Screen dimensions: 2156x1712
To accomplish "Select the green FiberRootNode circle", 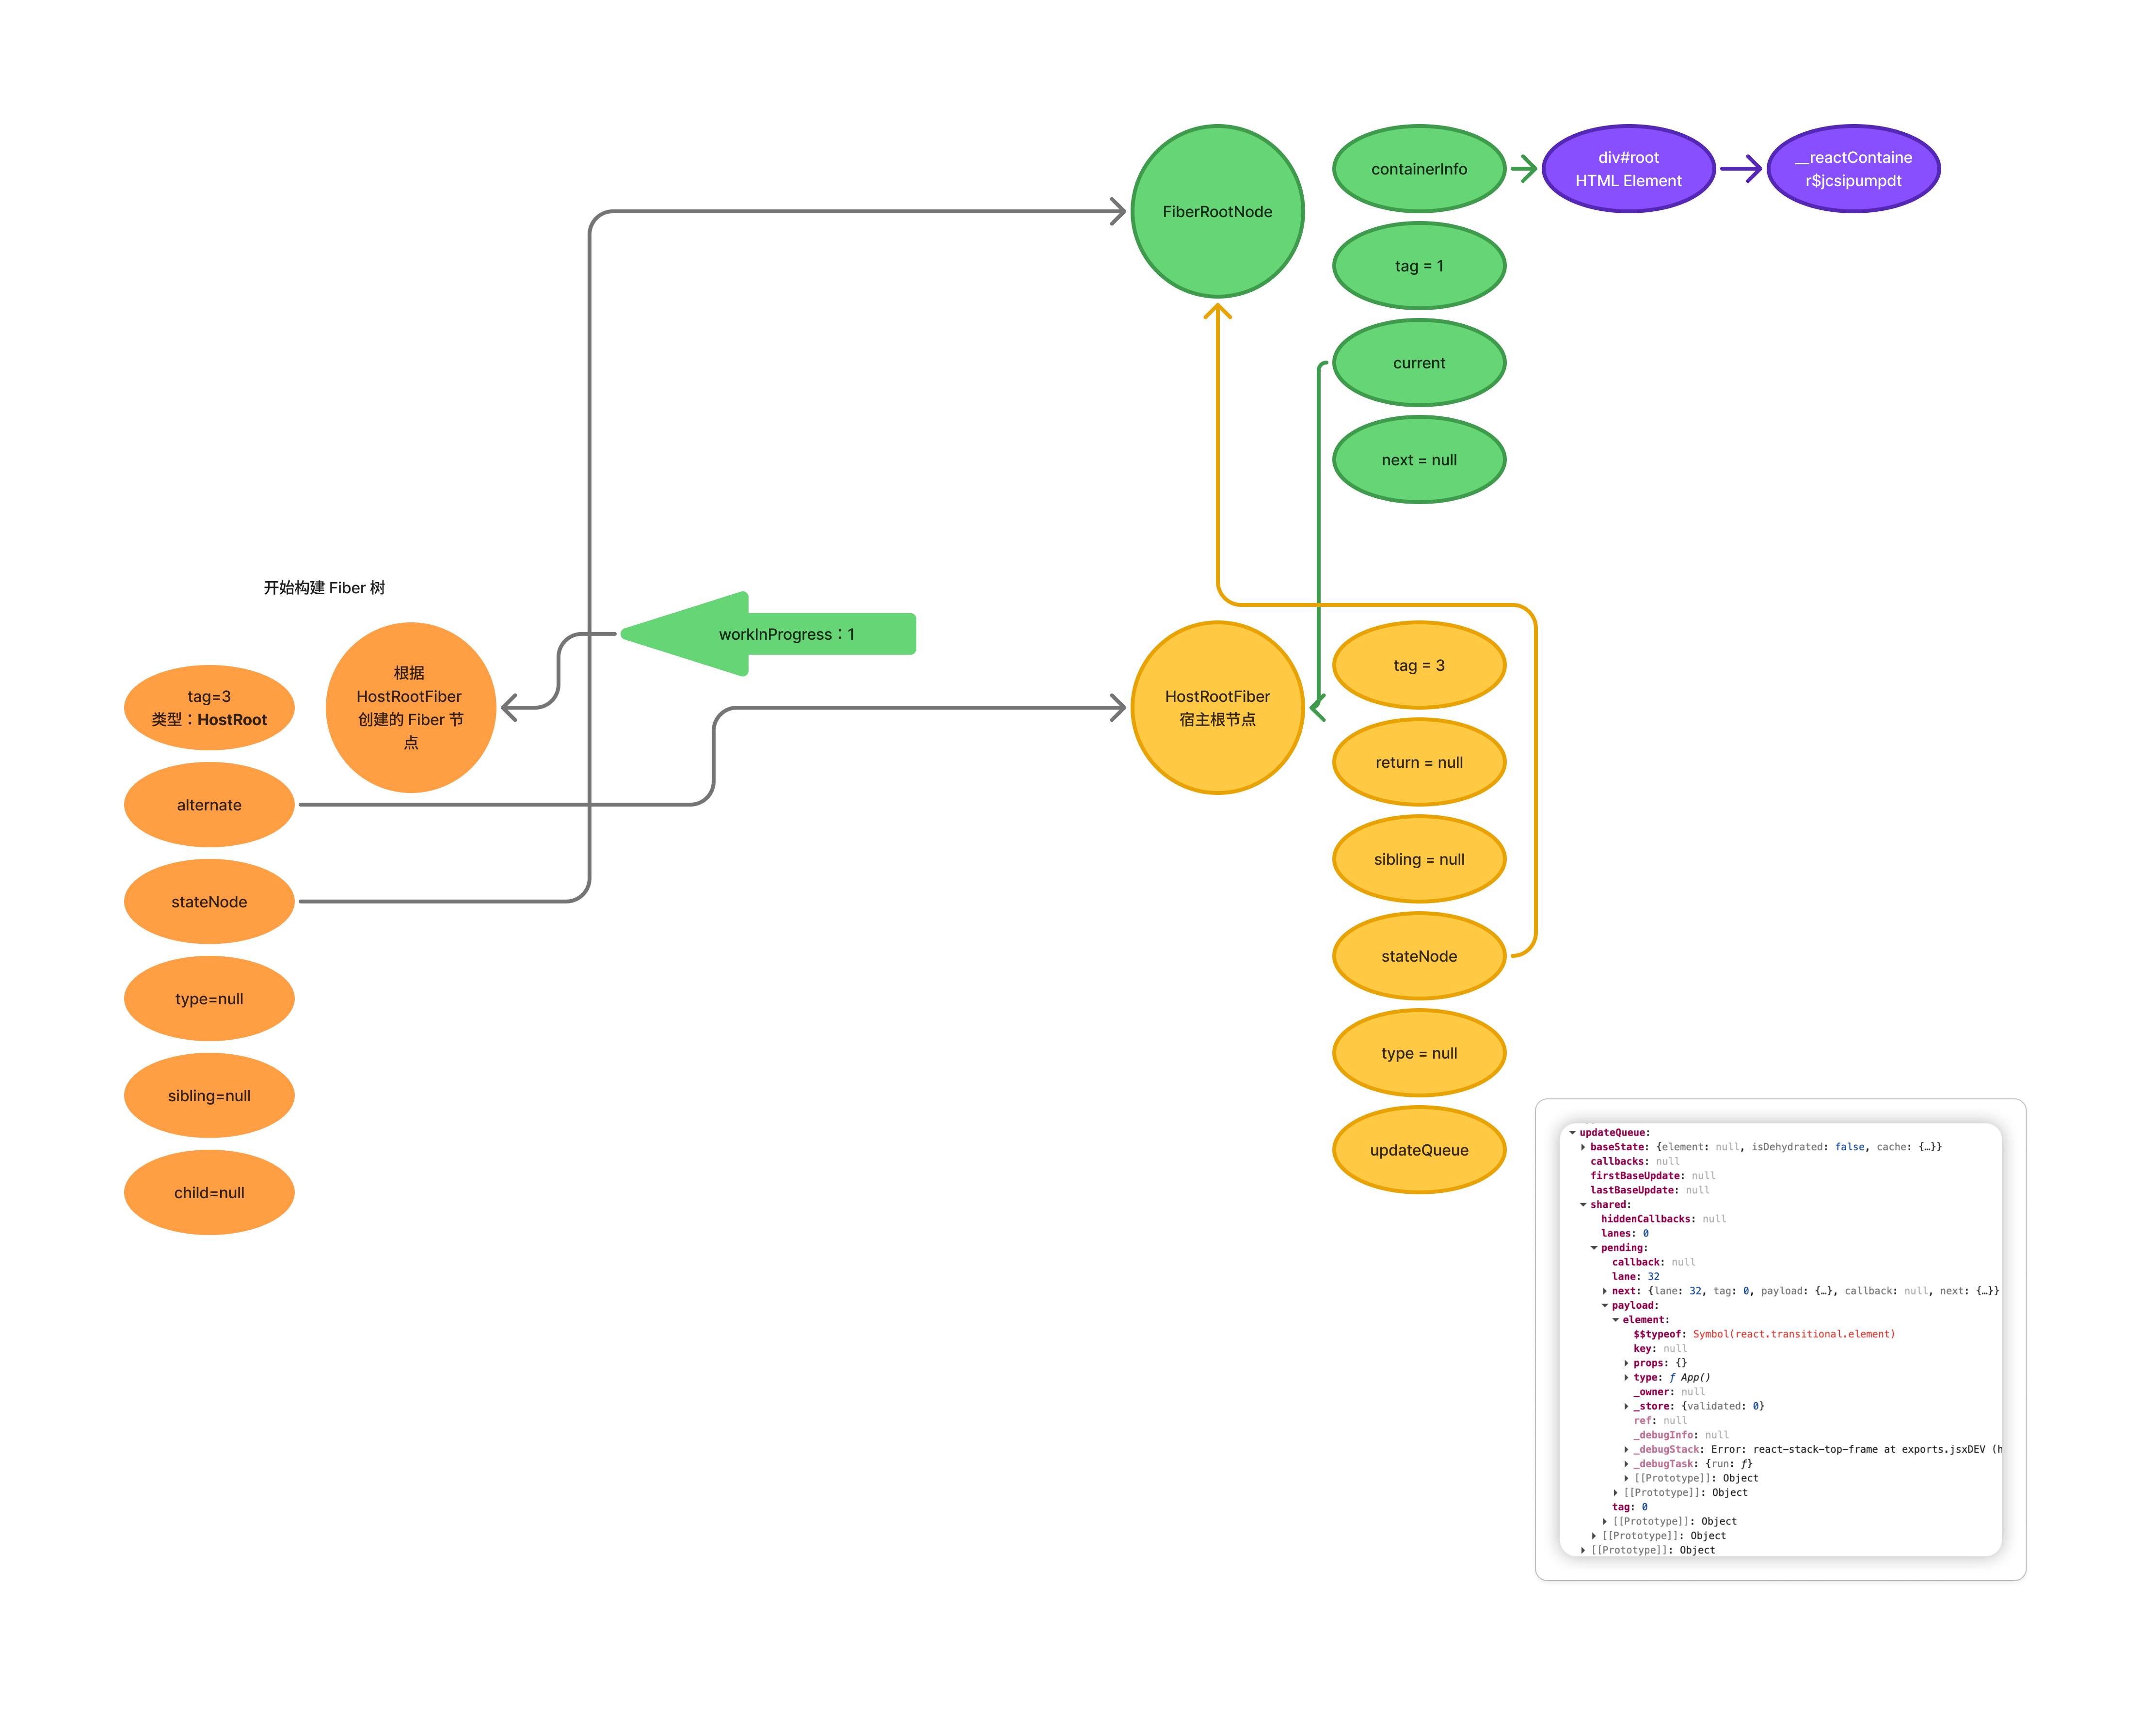I will (1216, 211).
